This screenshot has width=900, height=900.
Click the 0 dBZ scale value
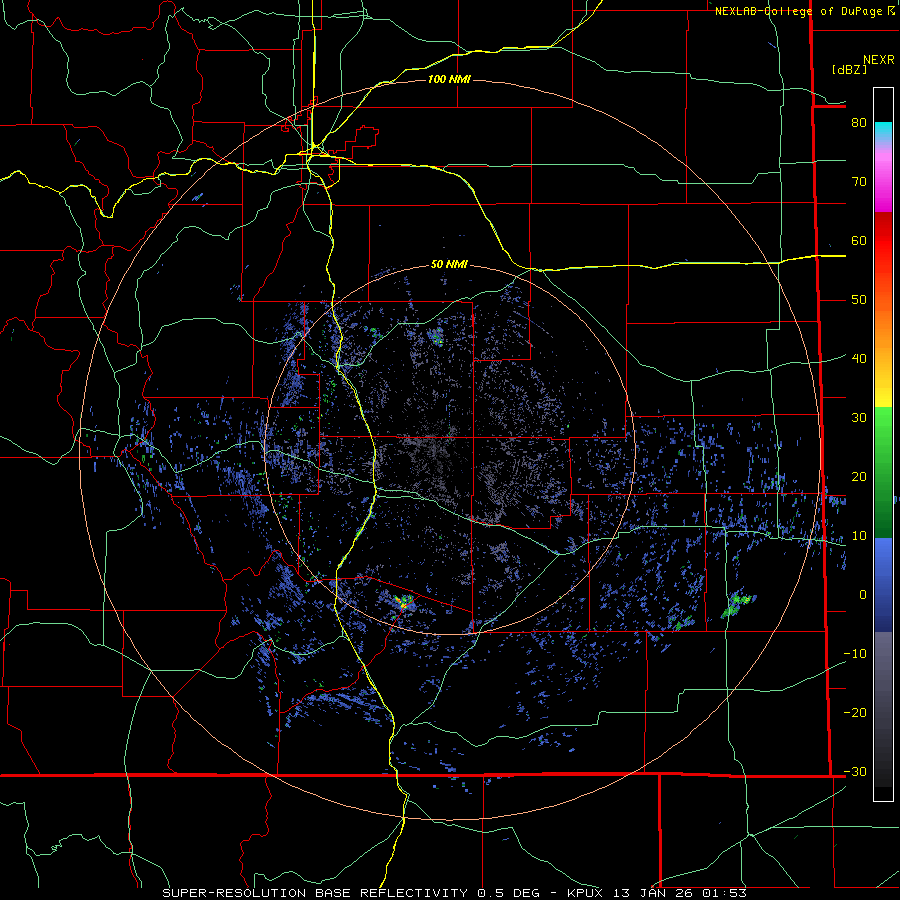click(863, 595)
